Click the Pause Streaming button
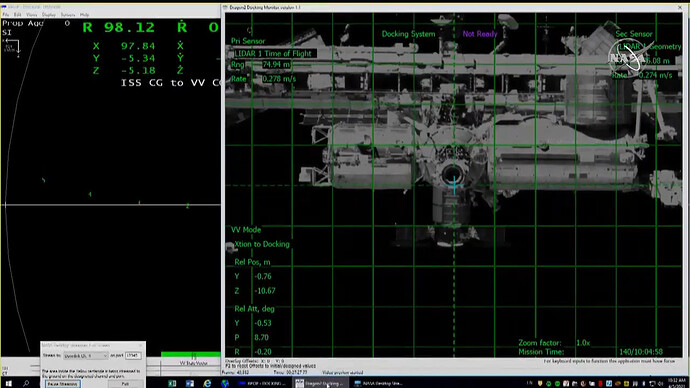The width and height of the screenshot is (690, 388). [62, 384]
